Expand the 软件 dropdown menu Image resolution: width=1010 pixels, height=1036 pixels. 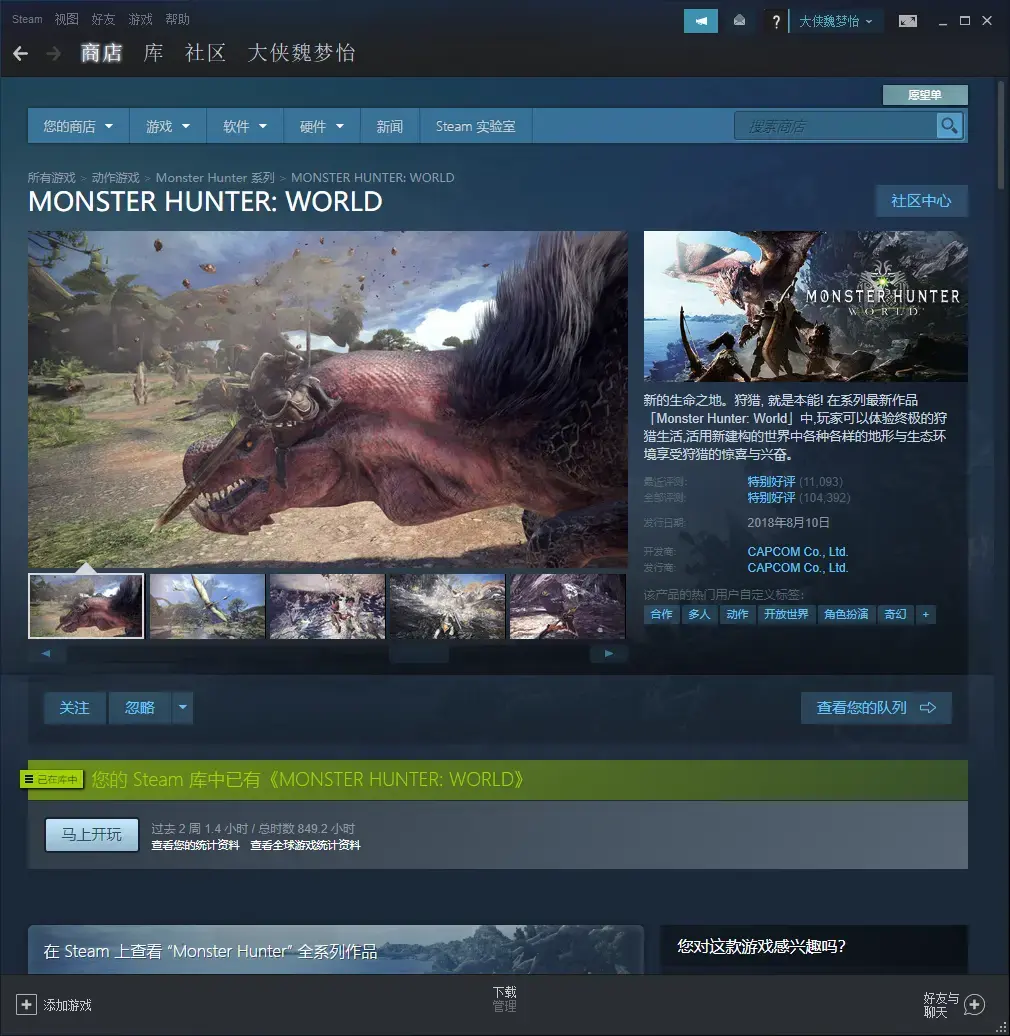tap(244, 126)
